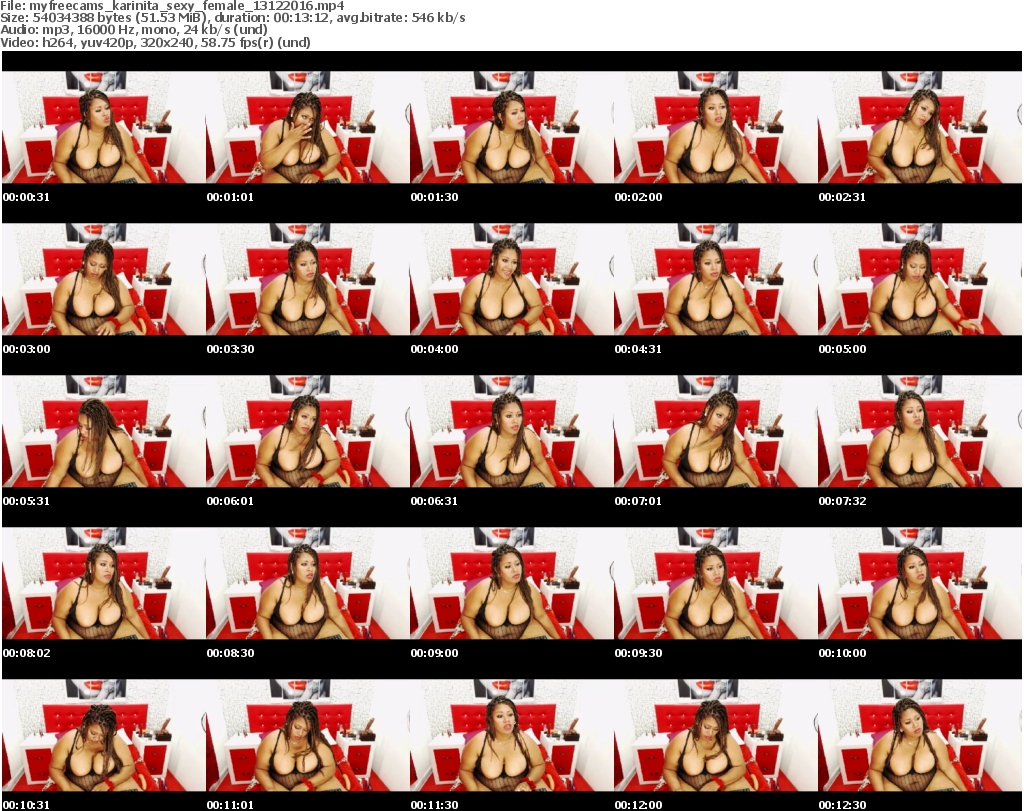Select the frame thumbnail above 00:03:00
Viewport: 1024px width, 811px height.
104,279
